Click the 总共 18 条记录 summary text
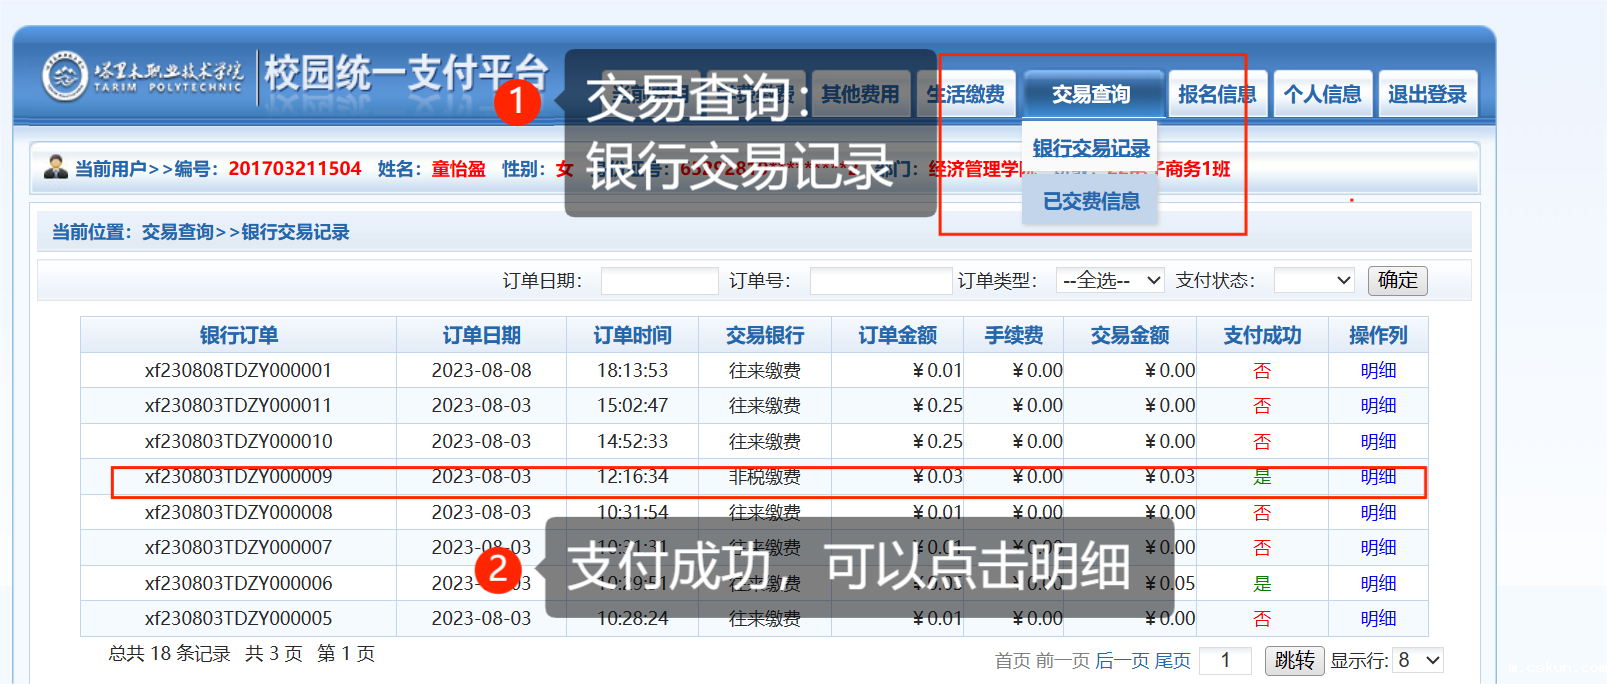Viewport: 1607px width, 684px height. click(x=170, y=654)
